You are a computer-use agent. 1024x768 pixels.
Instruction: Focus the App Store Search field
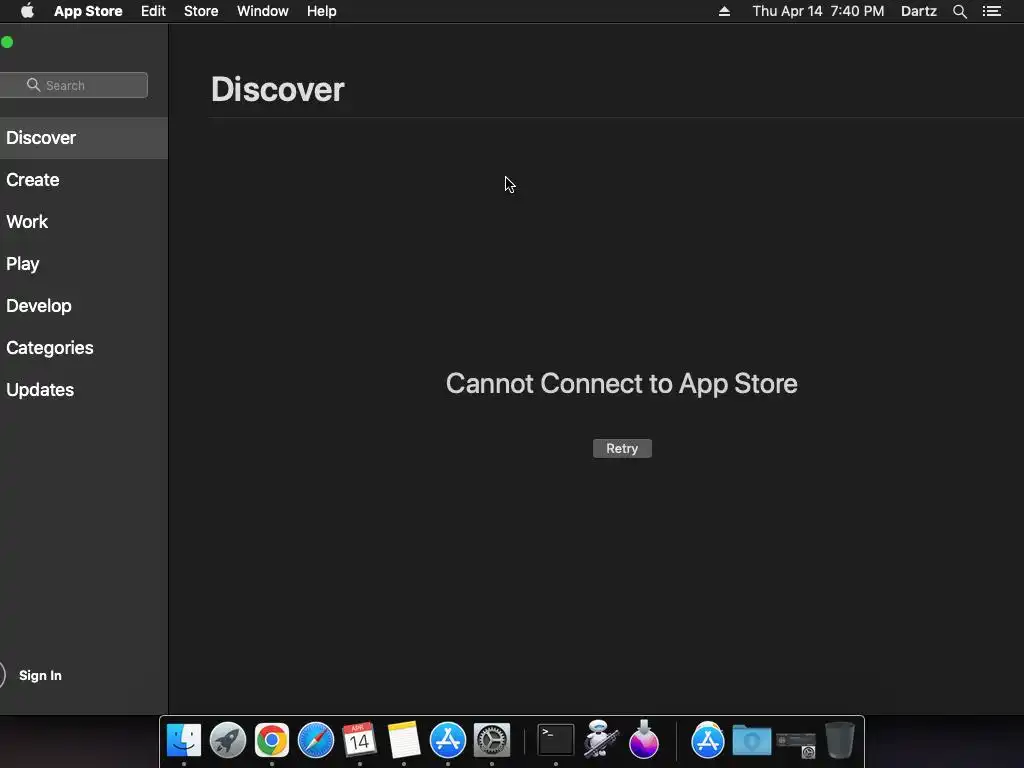[x=74, y=85]
